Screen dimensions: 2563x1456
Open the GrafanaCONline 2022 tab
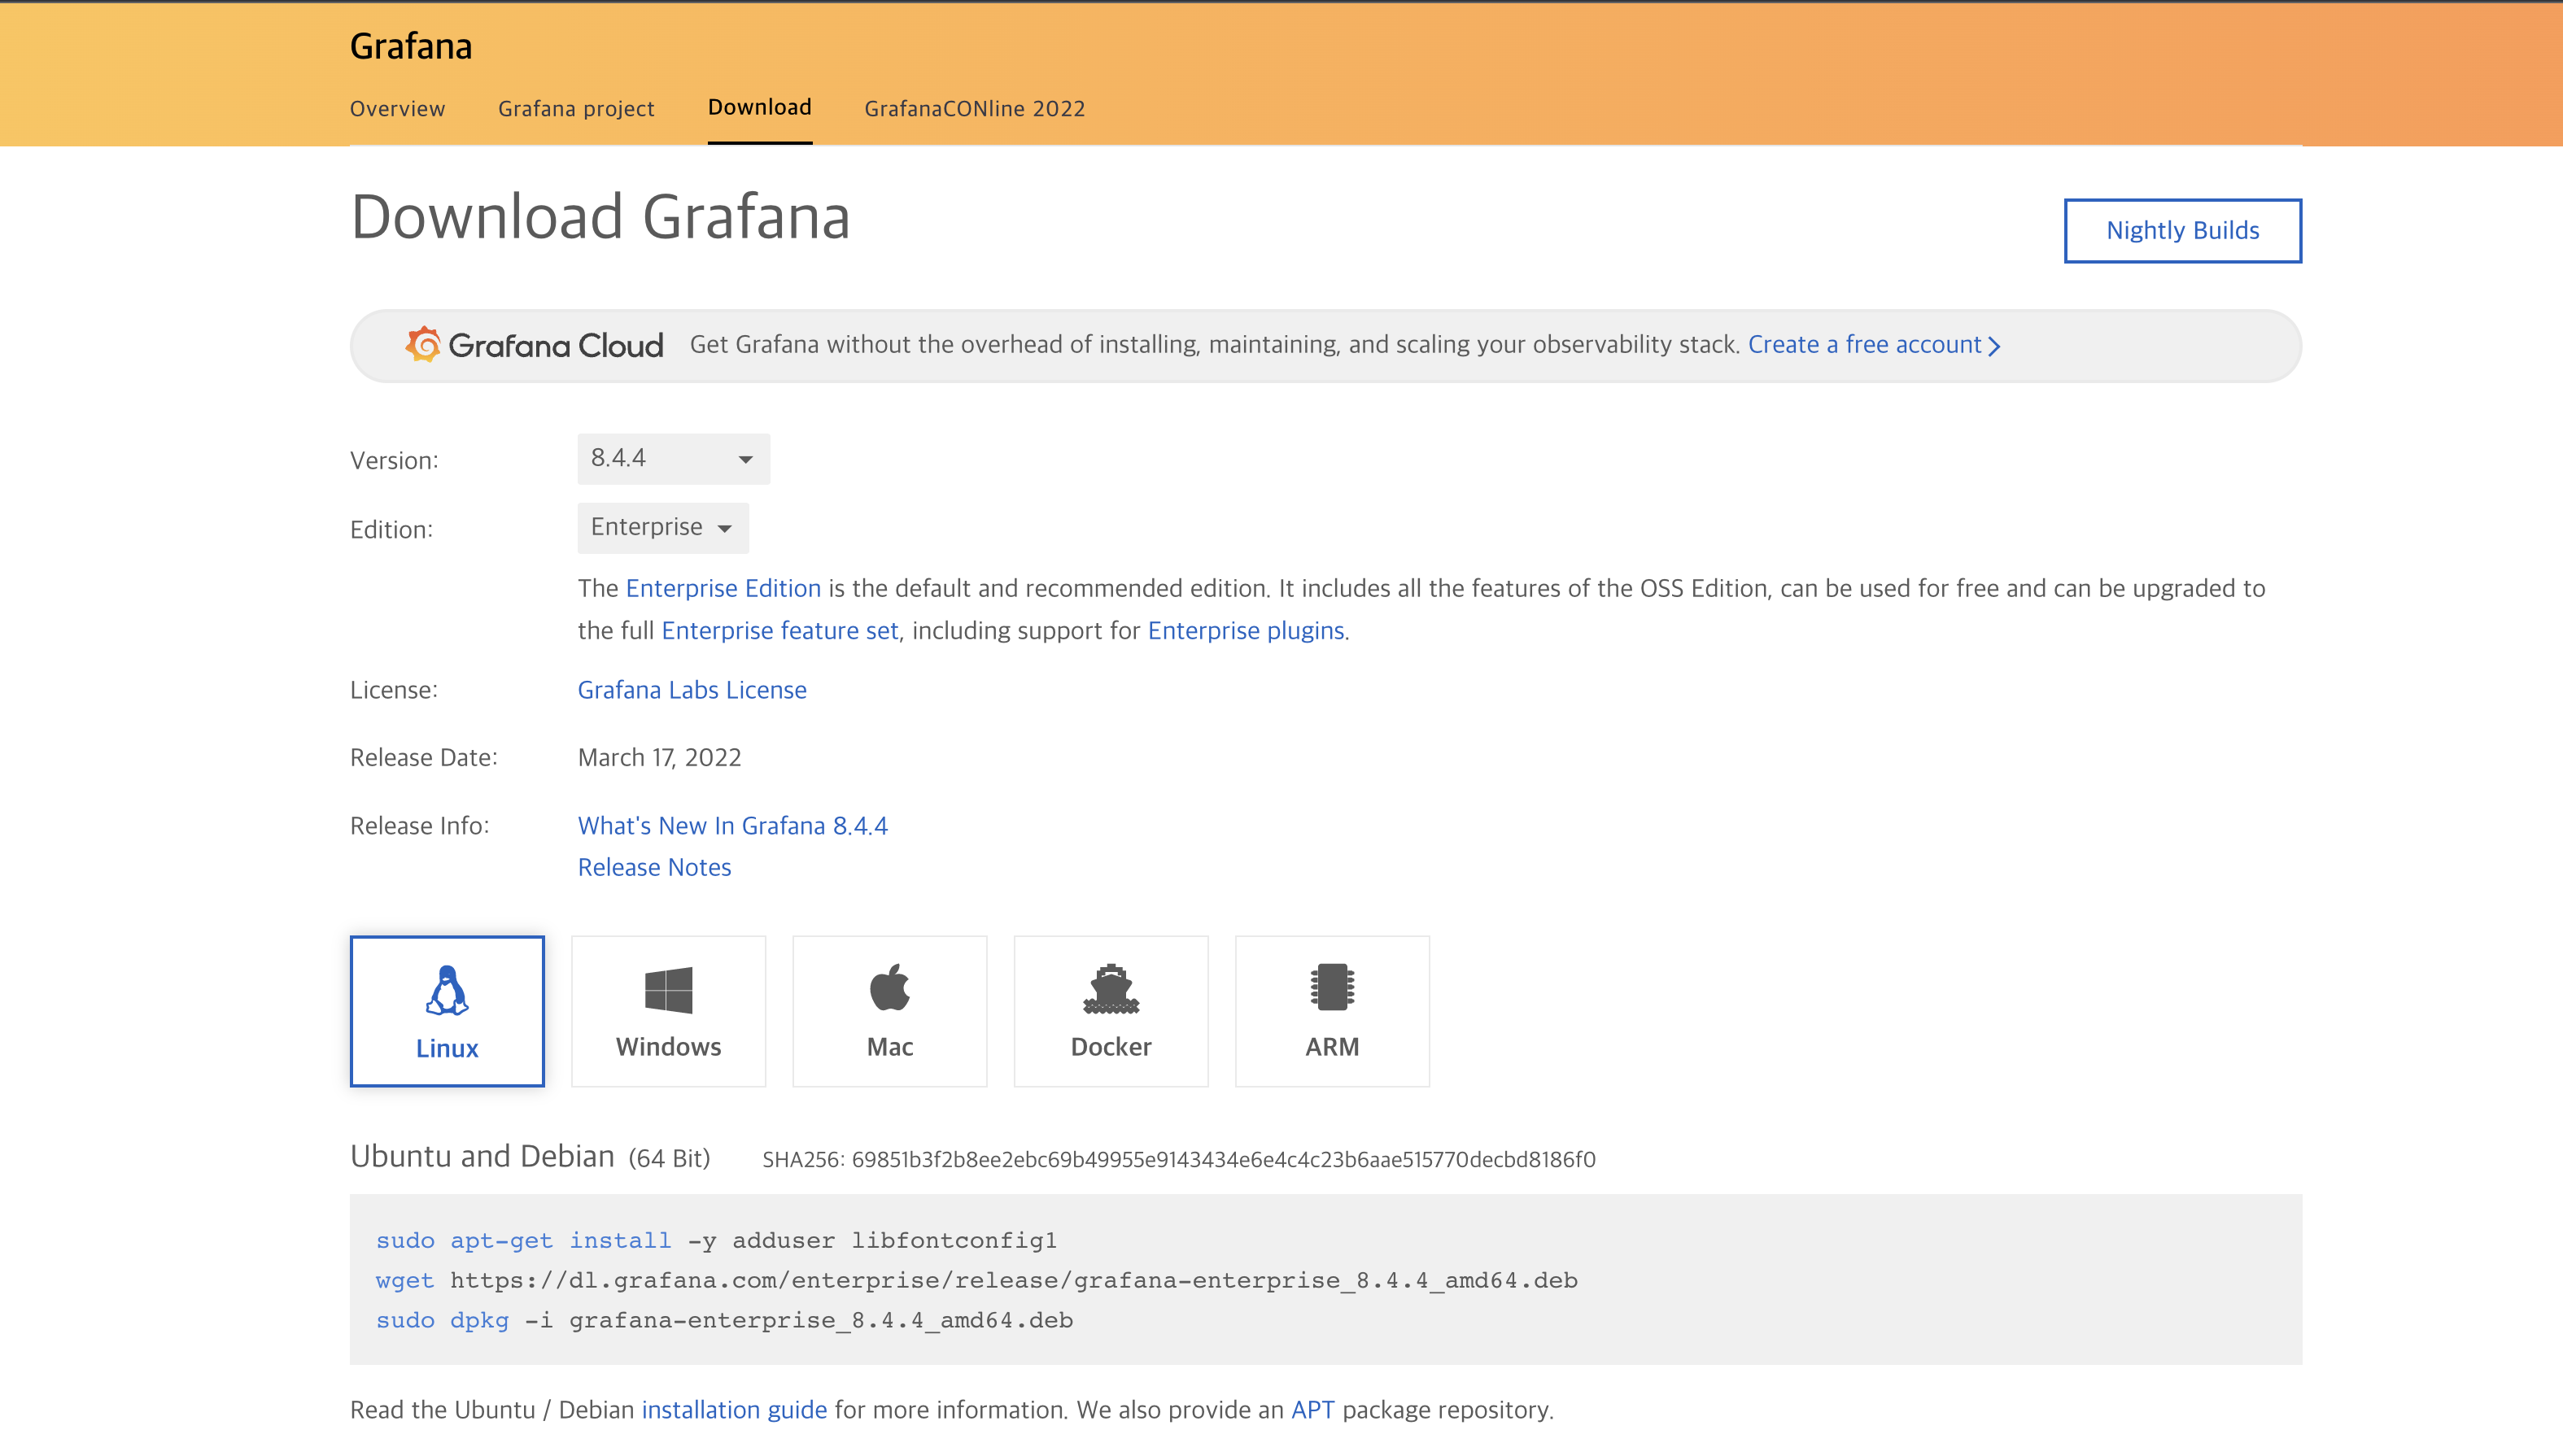(975, 108)
